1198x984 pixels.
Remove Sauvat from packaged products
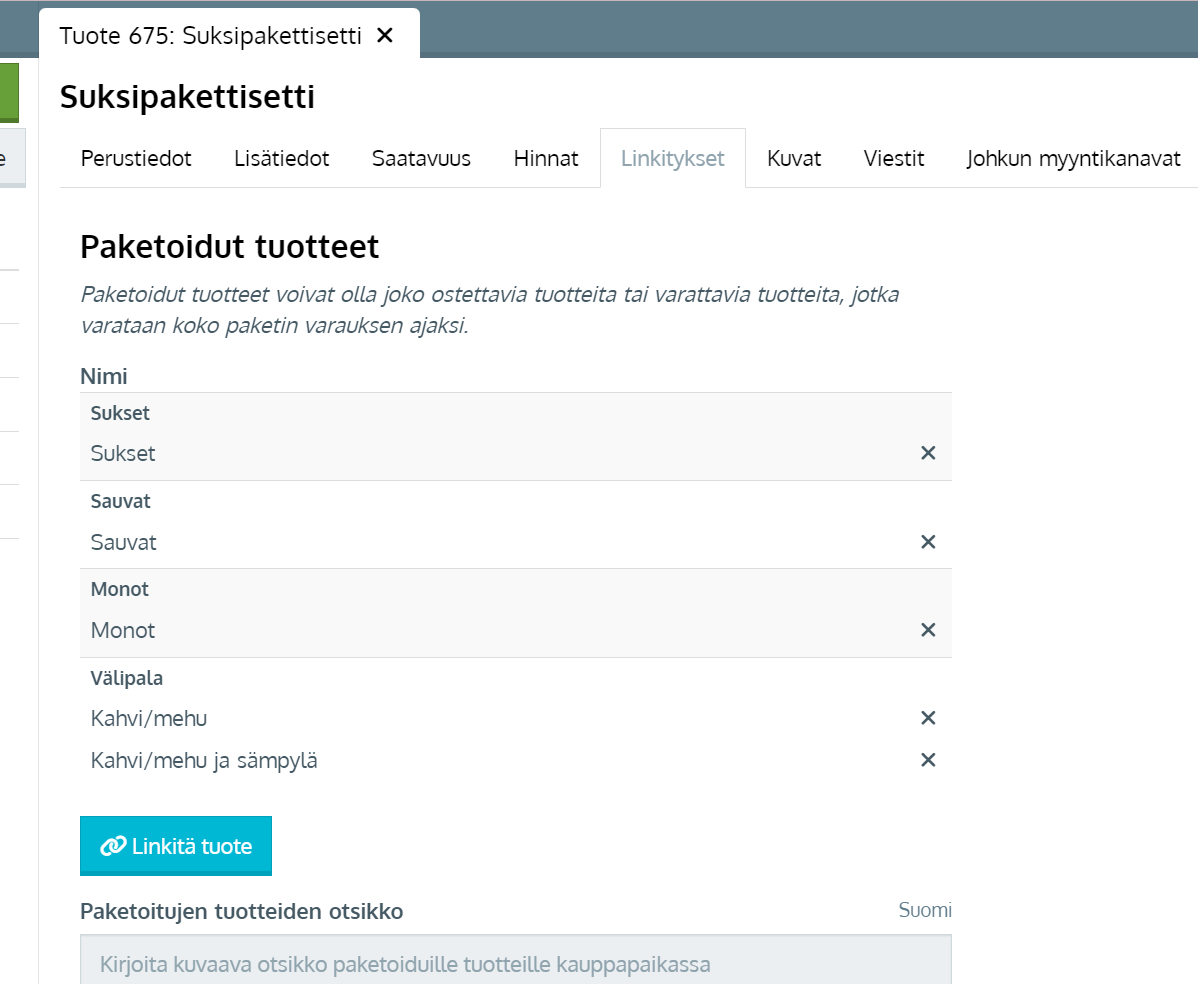point(927,542)
